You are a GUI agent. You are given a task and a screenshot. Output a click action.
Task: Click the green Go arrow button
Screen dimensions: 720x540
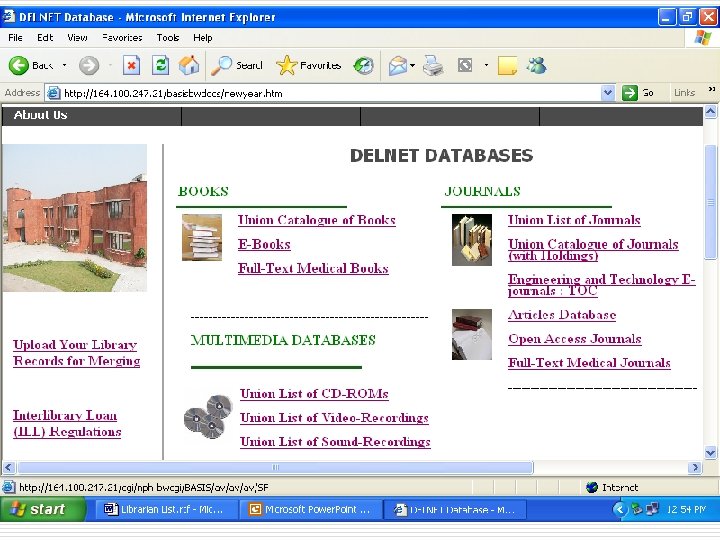[630, 93]
